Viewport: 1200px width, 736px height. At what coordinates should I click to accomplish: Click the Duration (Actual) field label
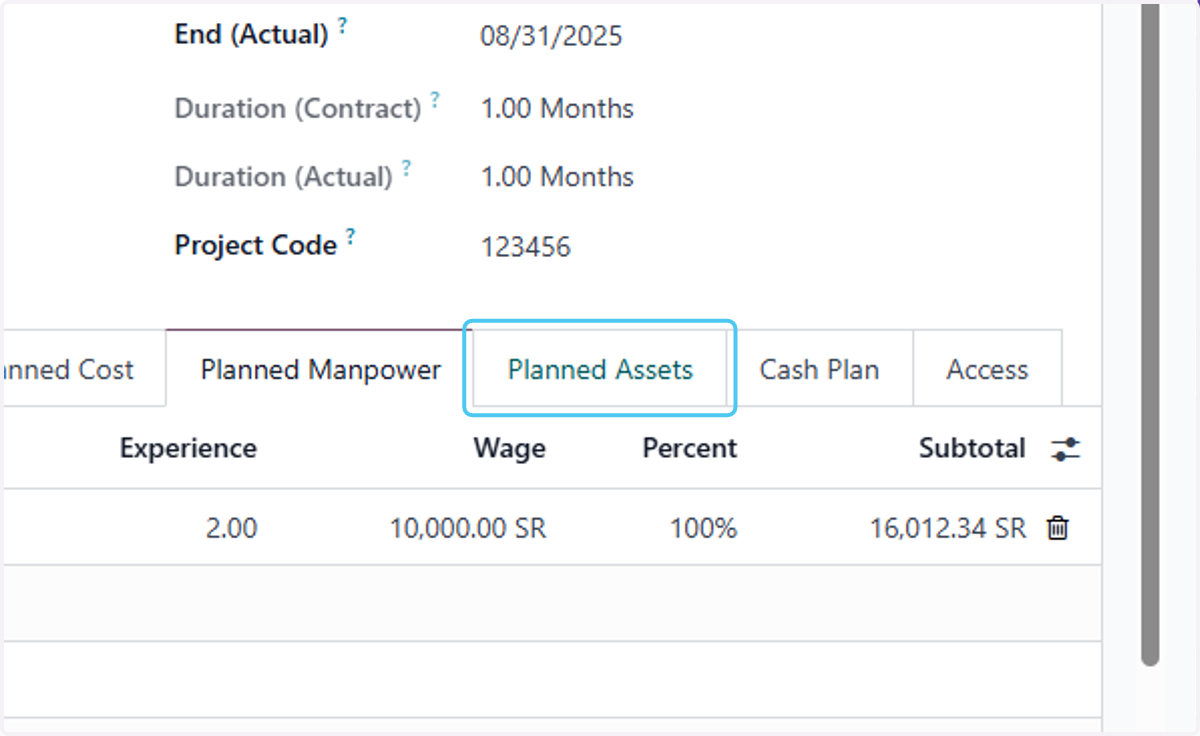pyautogui.click(x=284, y=177)
